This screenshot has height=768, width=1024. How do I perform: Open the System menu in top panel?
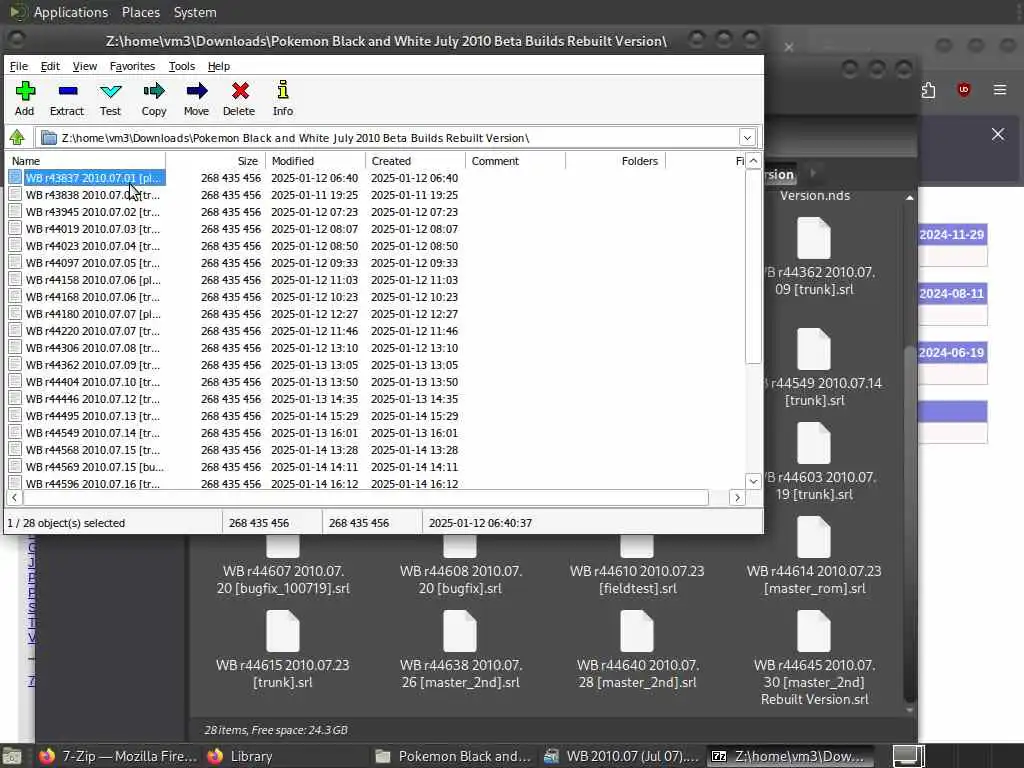tap(195, 12)
